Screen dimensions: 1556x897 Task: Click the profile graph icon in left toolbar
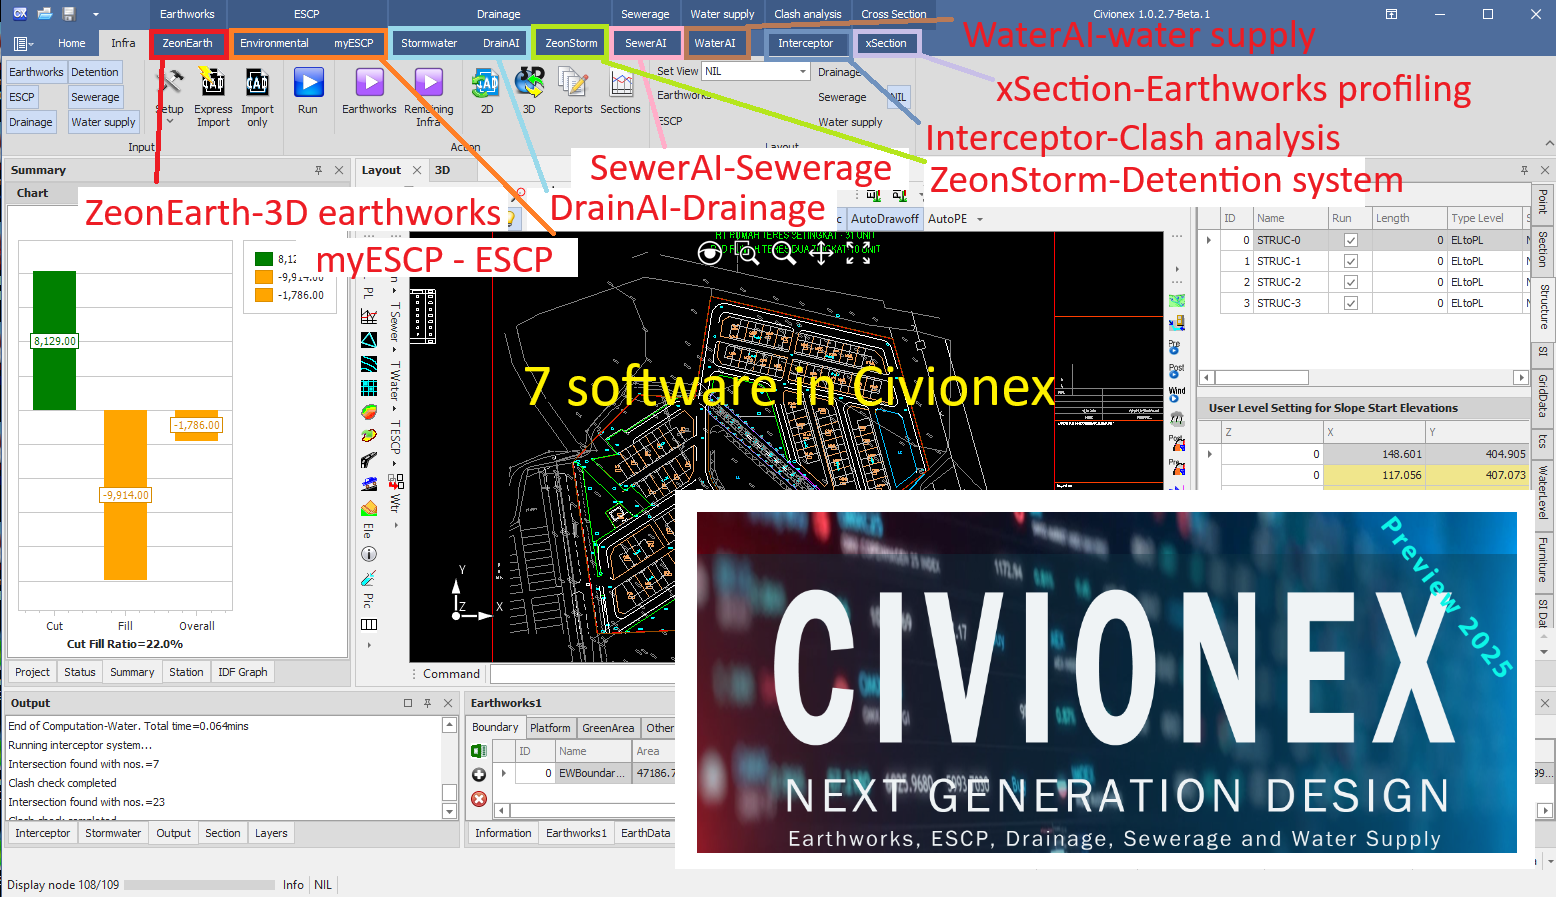pos(369,316)
